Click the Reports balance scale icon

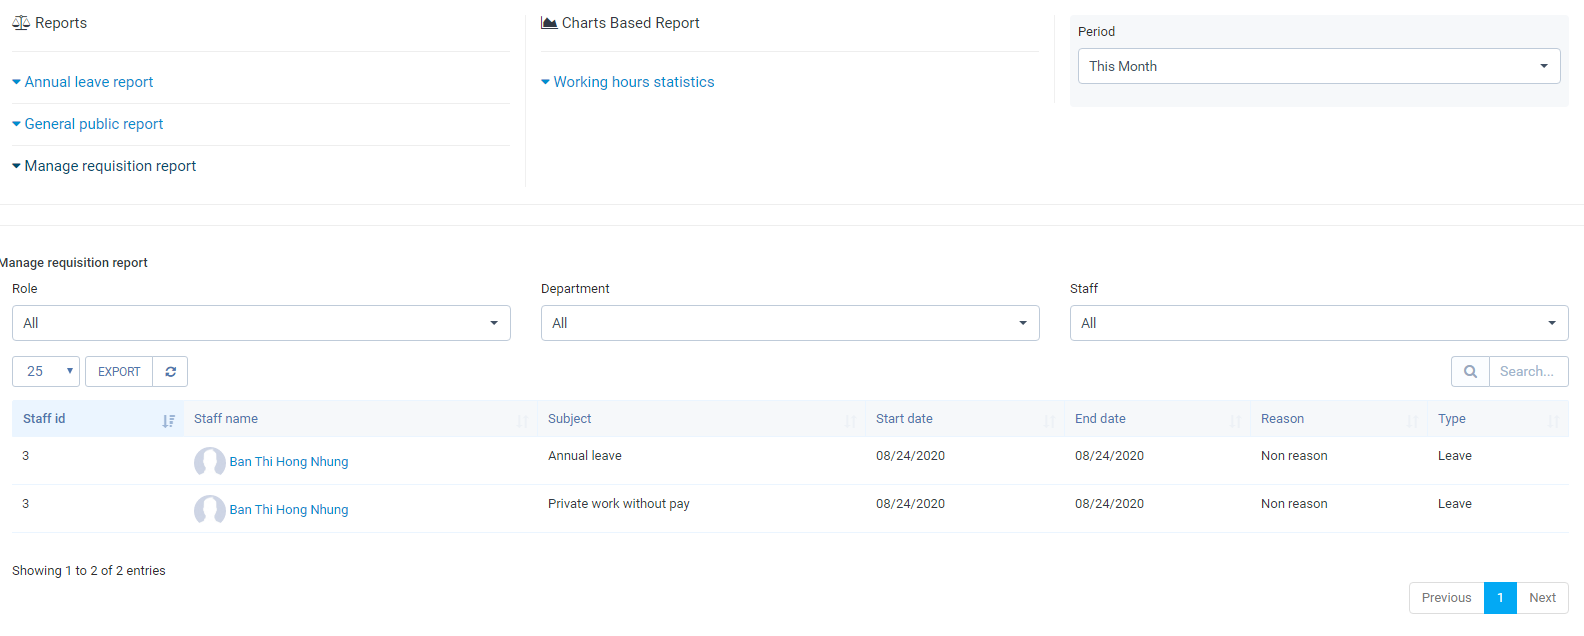point(21,23)
